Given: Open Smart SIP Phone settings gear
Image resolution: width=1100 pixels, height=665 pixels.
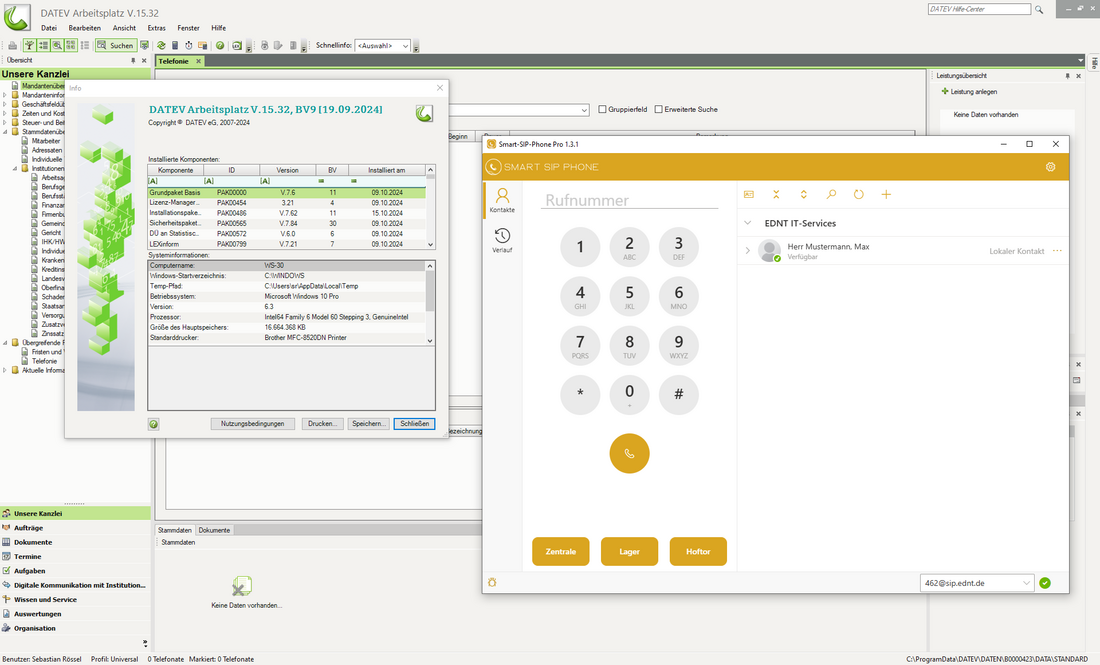Looking at the screenshot, I should [1050, 167].
